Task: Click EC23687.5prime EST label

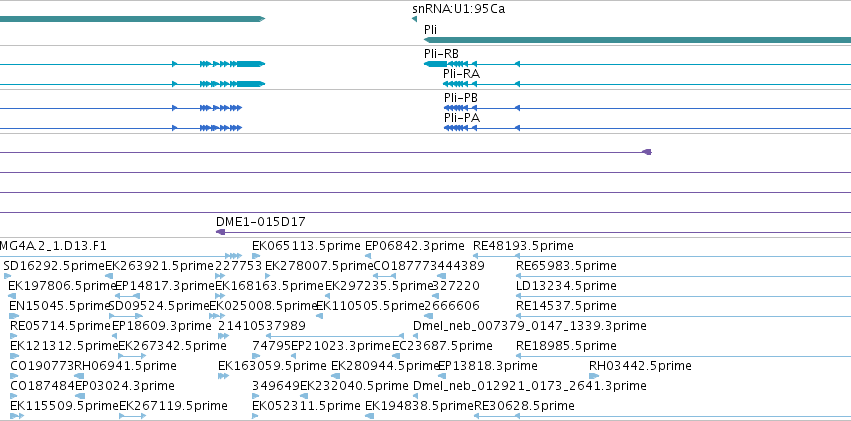Action: coord(442,346)
